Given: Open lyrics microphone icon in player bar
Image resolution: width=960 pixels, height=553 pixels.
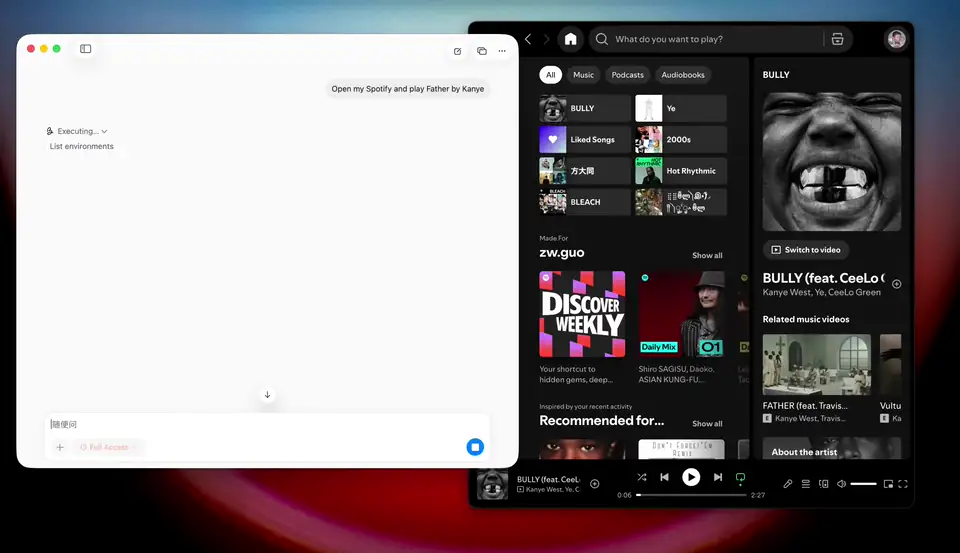Looking at the screenshot, I should click(x=788, y=484).
